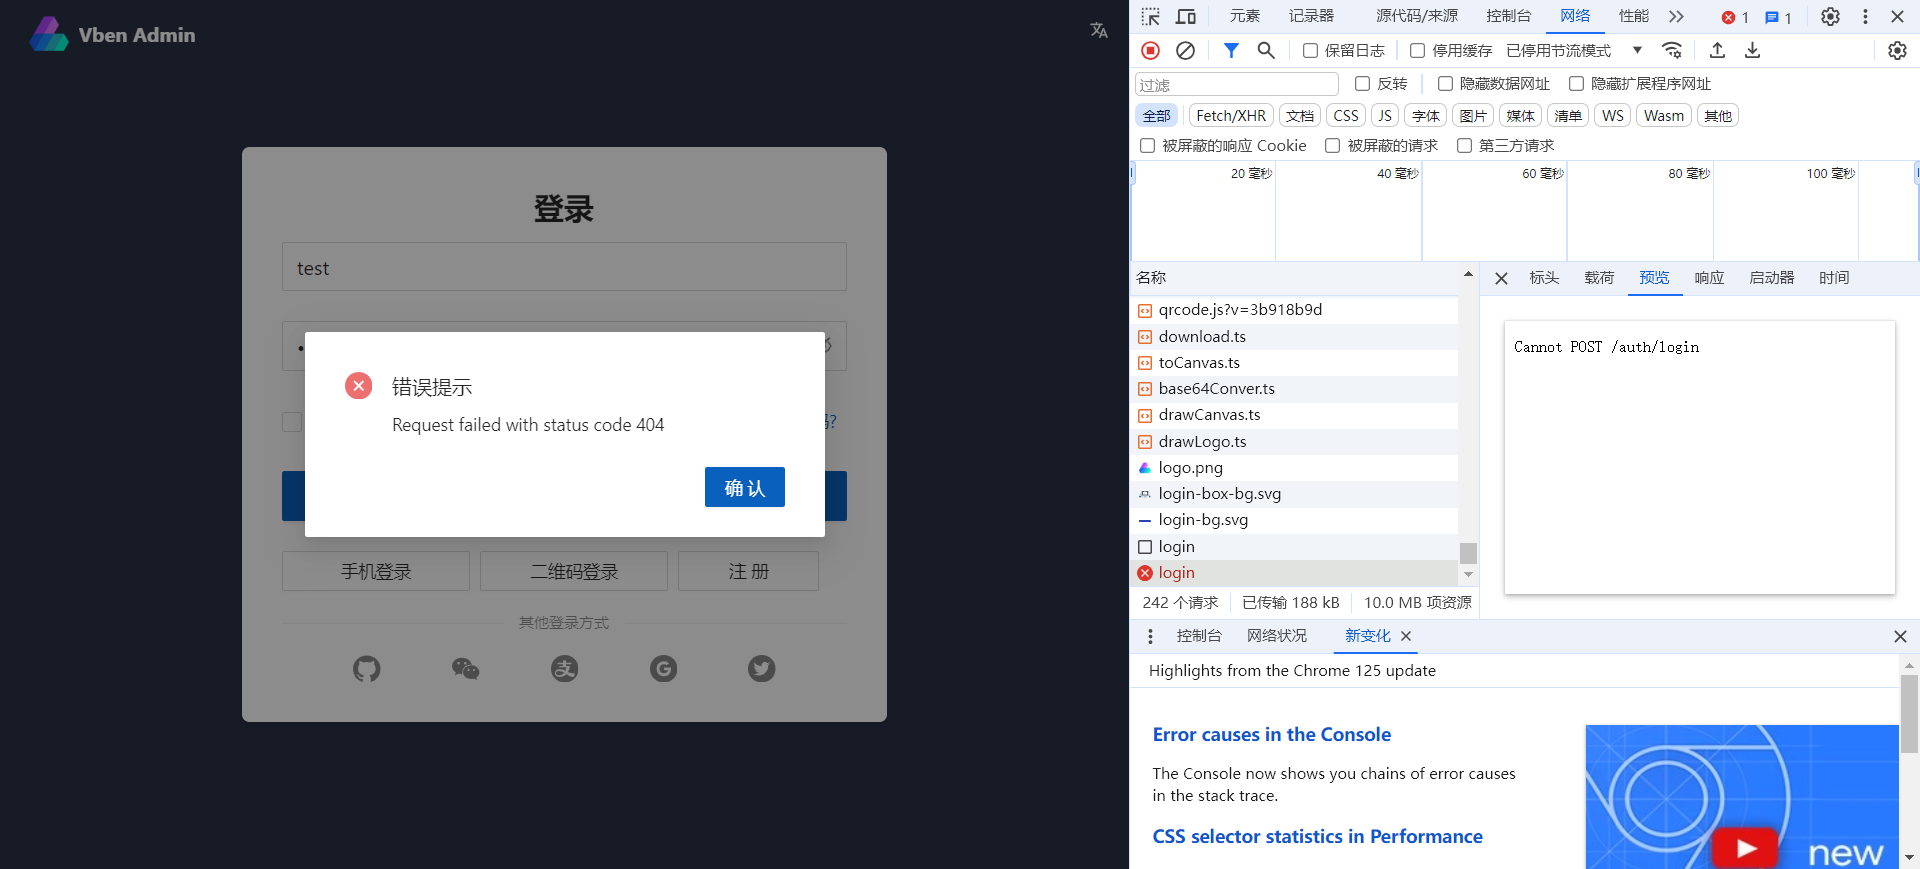Enable the 保留日志 checkbox
The image size is (1920, 869).
tap(1310, 50)
